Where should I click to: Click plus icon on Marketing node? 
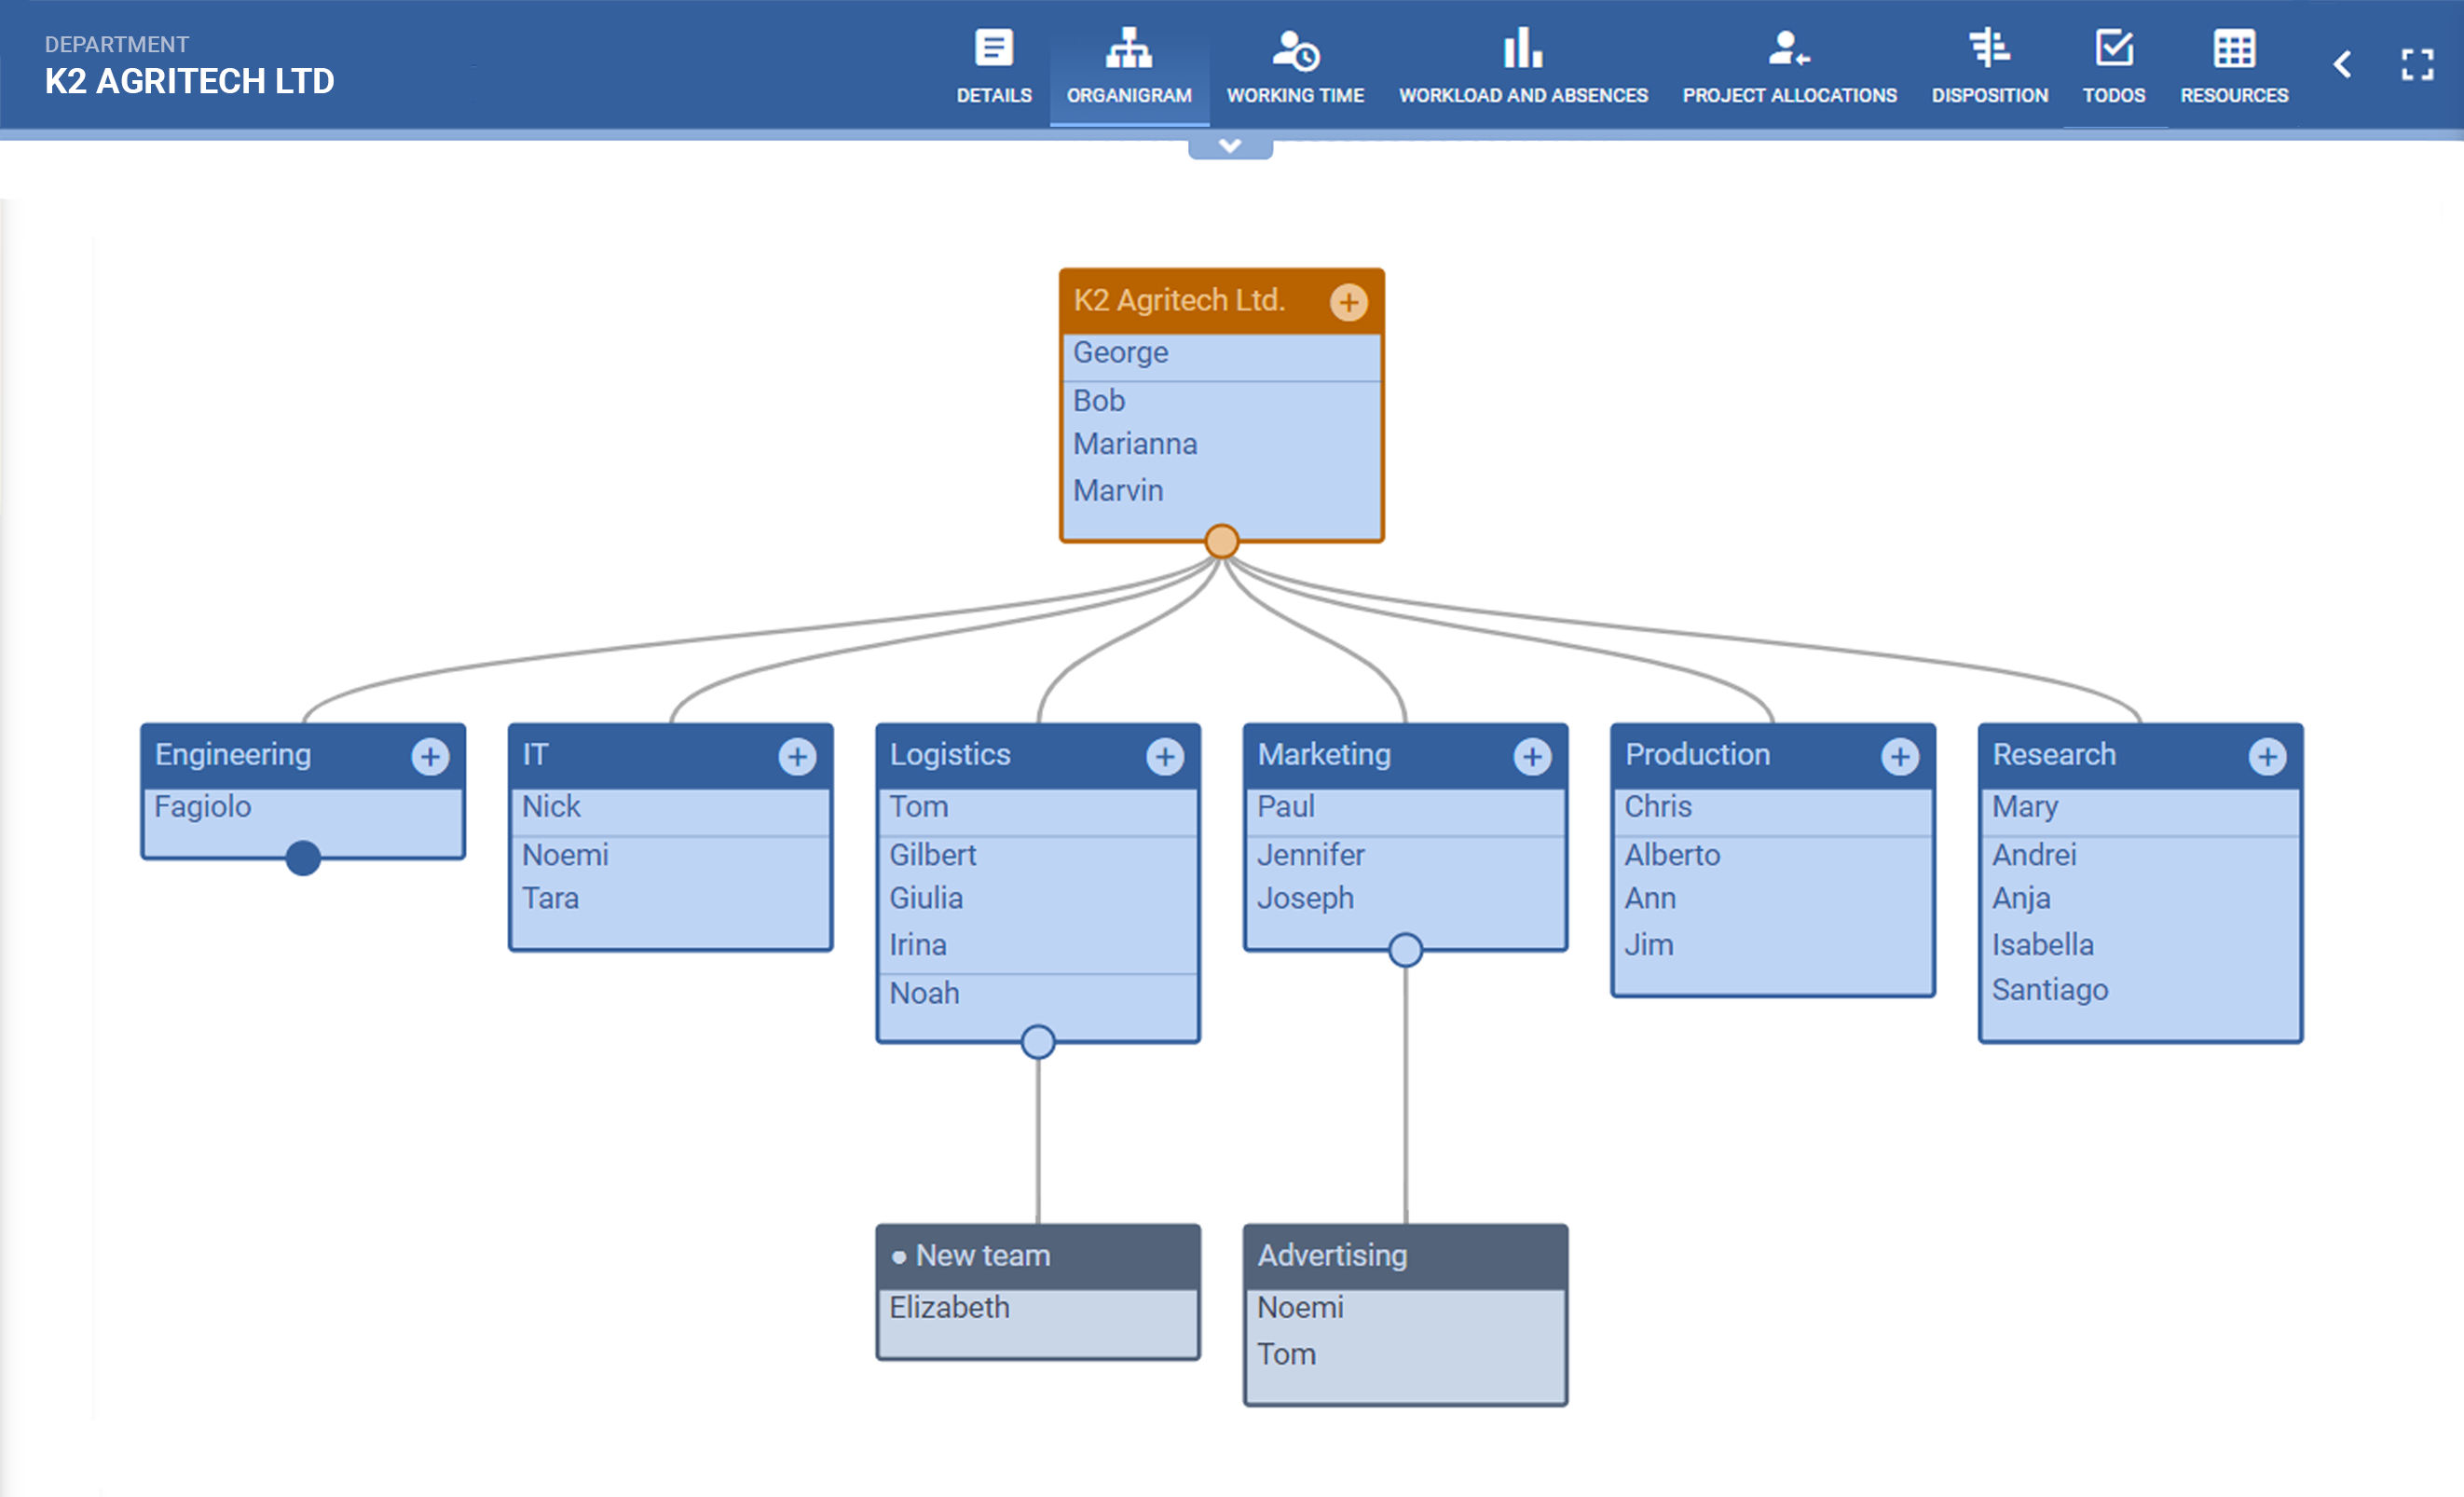pyautogui.click(x=1532, y=757)
